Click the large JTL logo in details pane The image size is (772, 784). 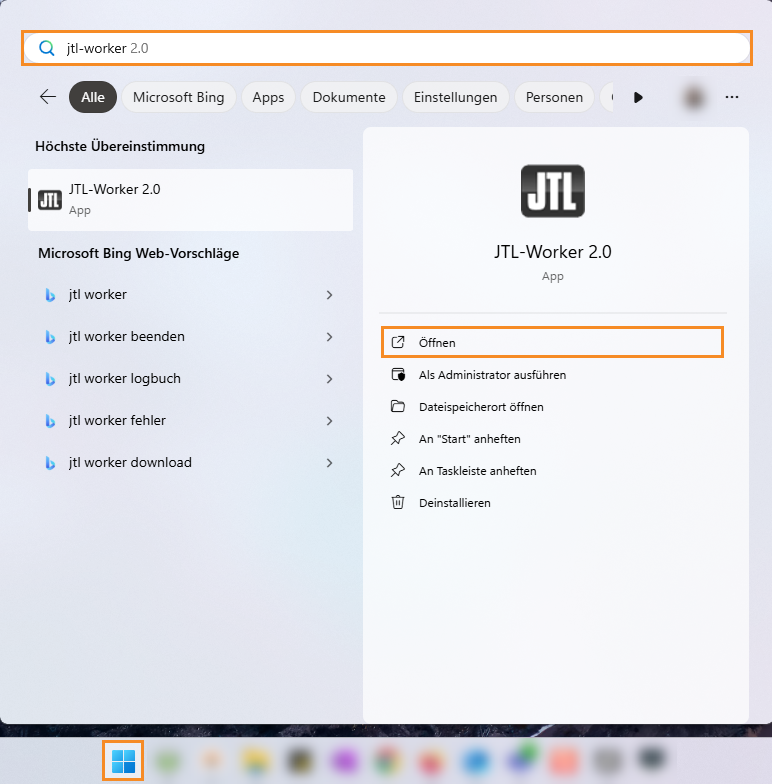tap(552, 192)
